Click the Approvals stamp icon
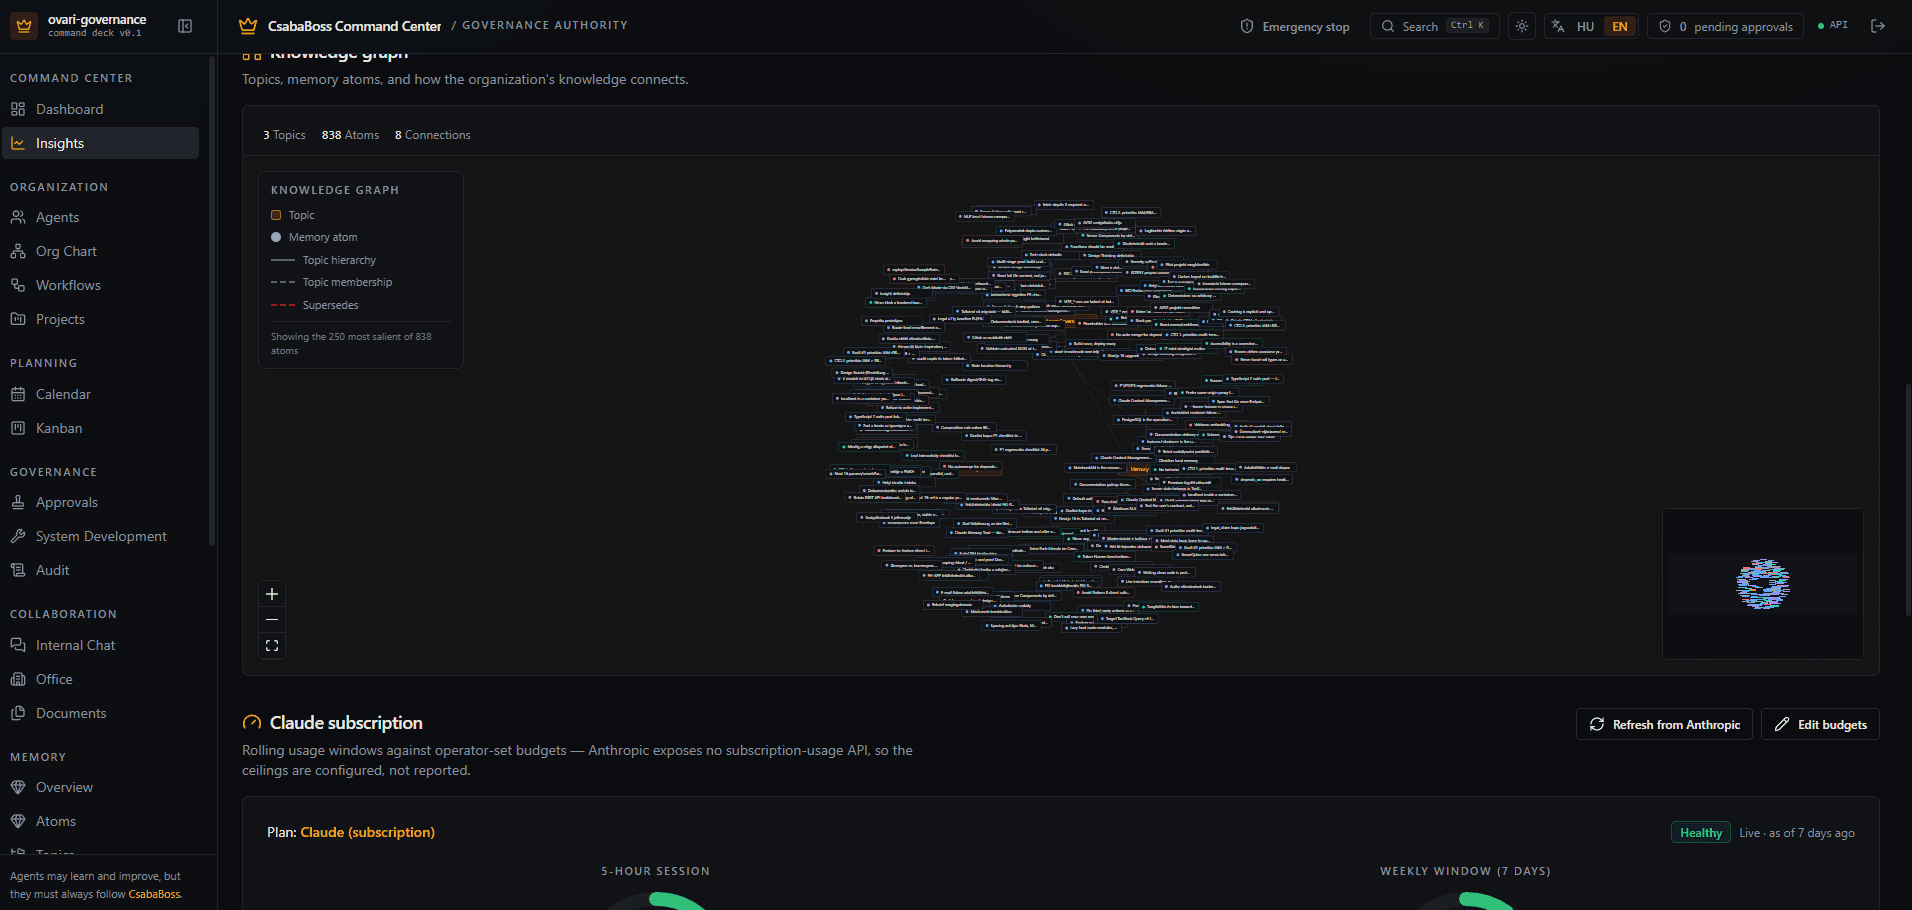This screenshot has height=910, width=1912. (18, 502)
